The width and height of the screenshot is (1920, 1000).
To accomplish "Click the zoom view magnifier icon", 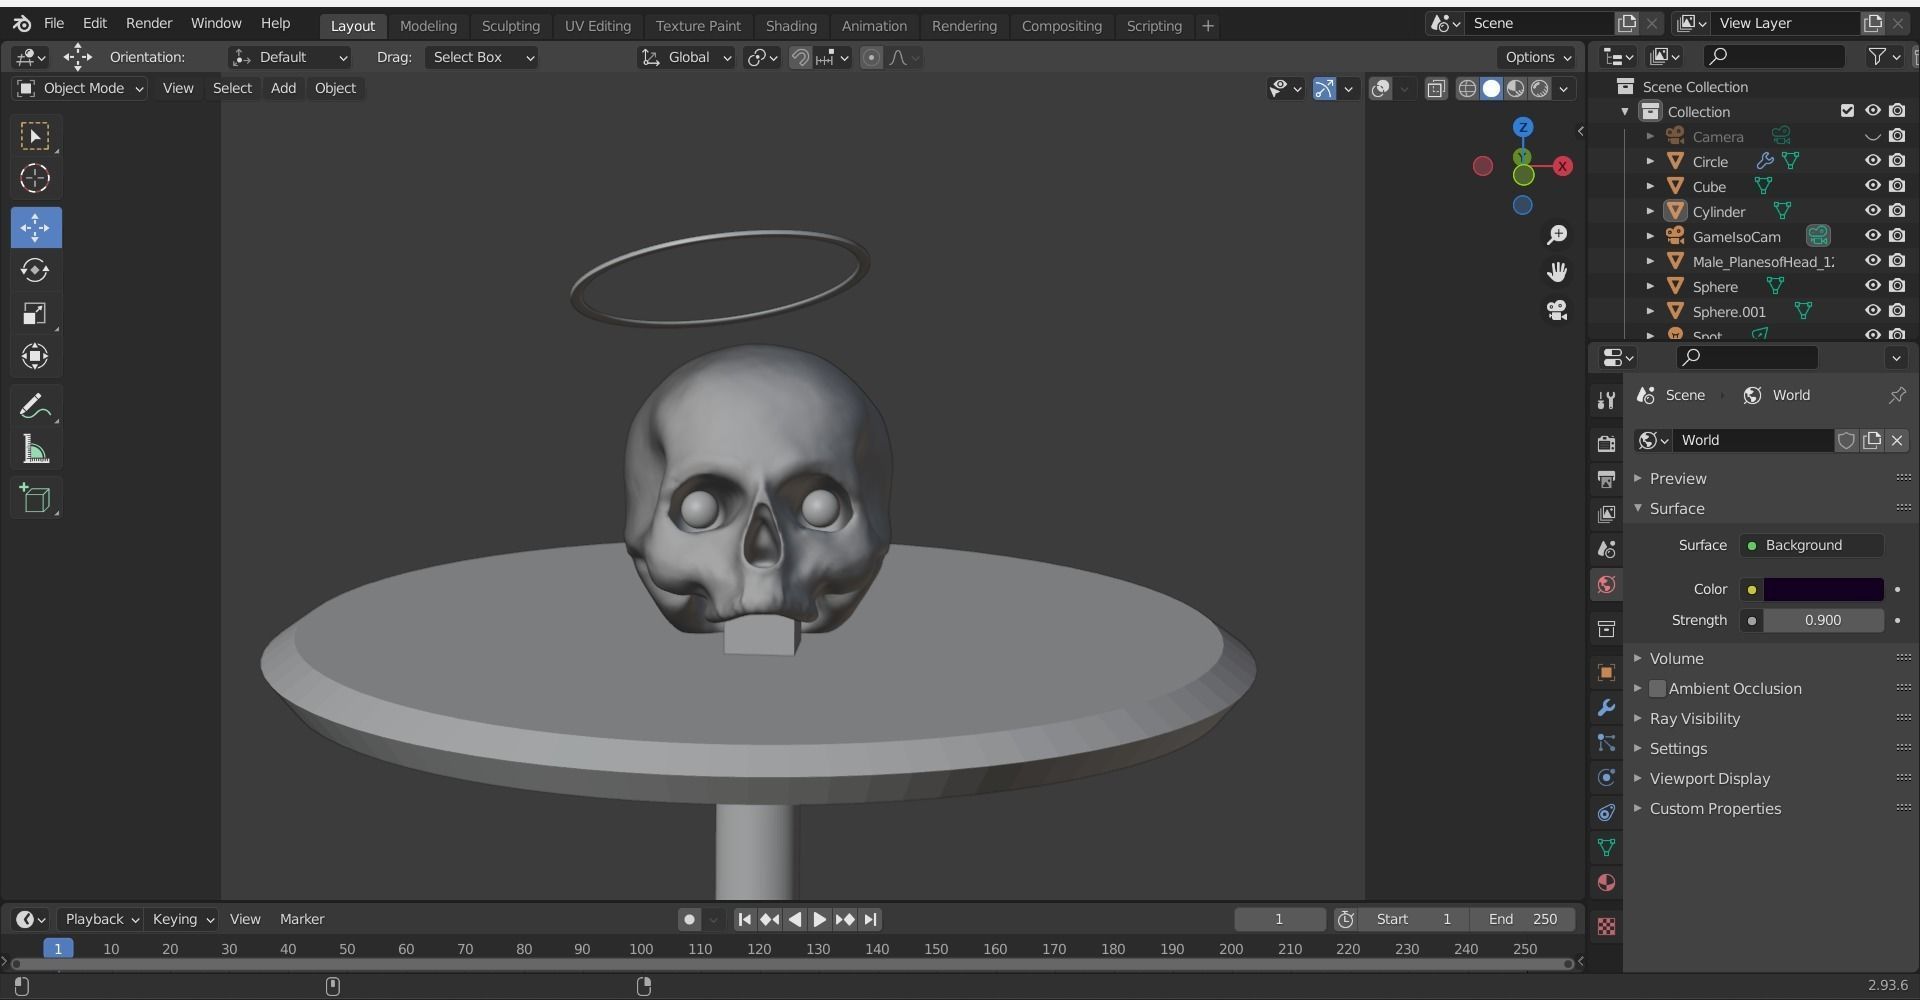I will (1557, 235).
